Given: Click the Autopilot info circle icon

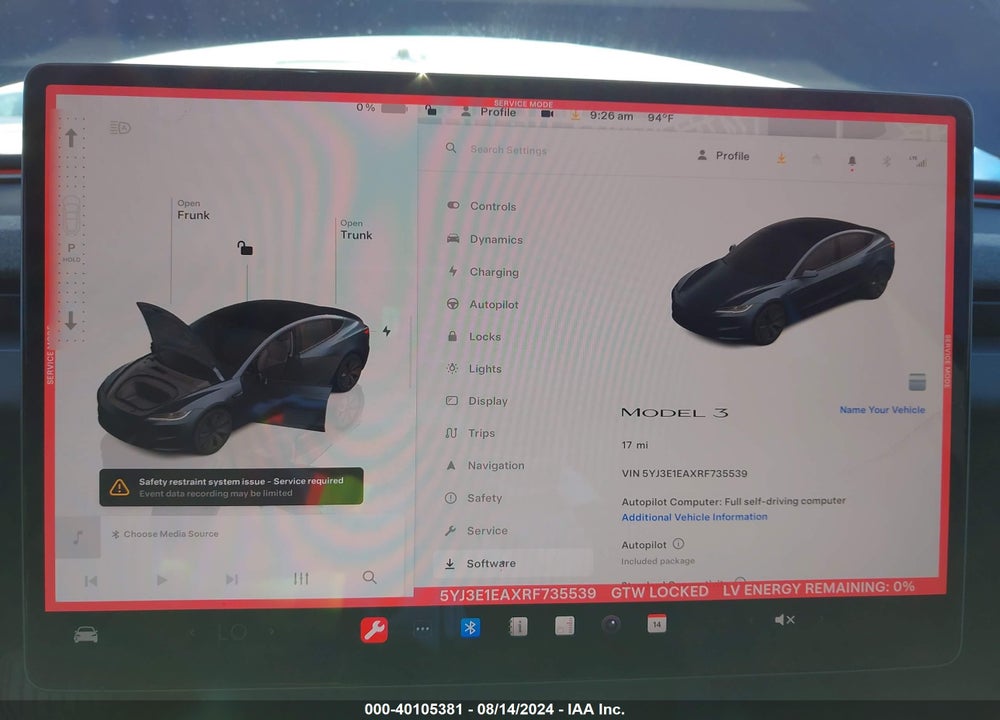Looking at the screenshot, I should 679,544.
